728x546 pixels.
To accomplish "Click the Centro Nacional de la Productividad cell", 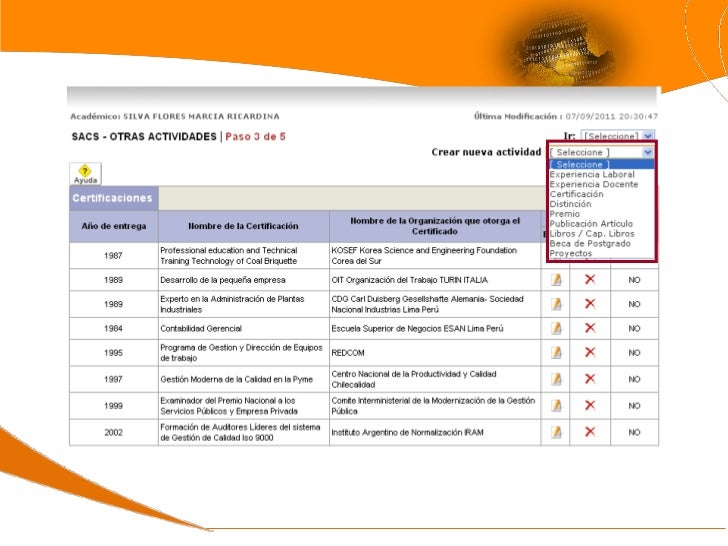I will pyautogui.click(x=435, y=379).
